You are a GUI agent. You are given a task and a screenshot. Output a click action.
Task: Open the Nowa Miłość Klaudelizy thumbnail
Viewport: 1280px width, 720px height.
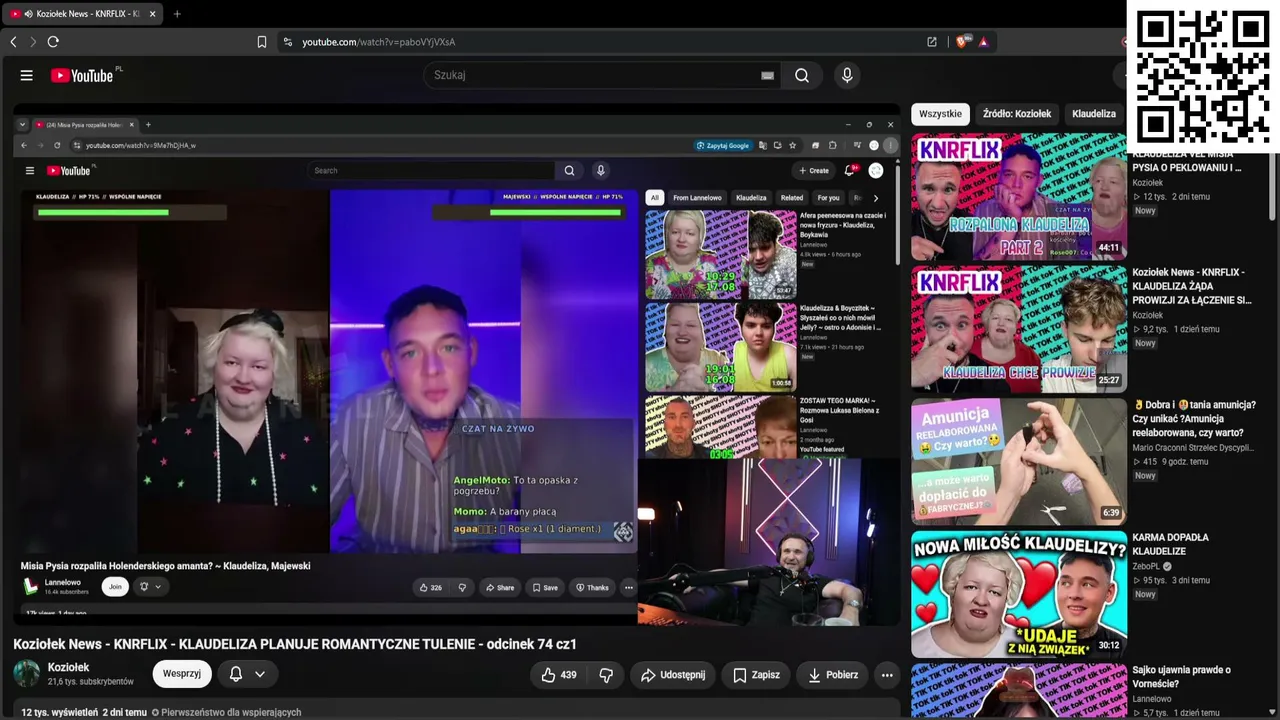1019,593
